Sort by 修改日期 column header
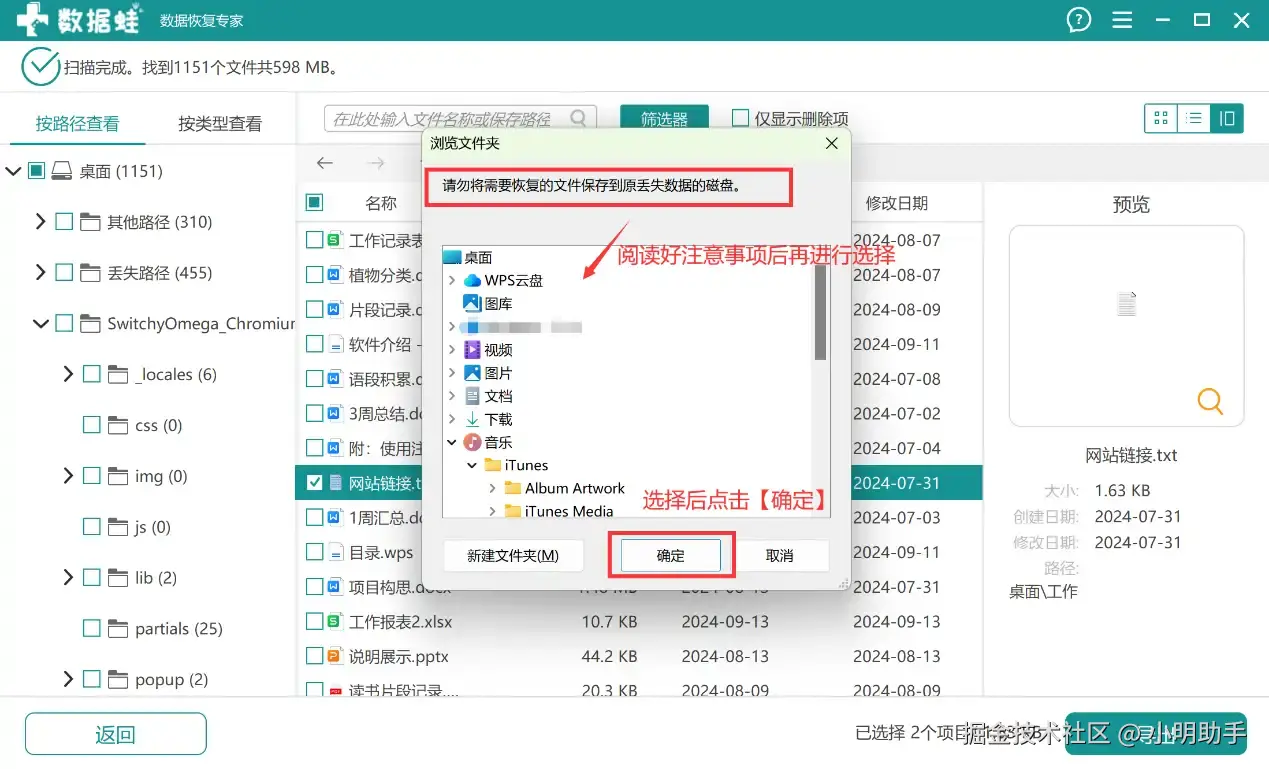Image resolution: width=1269 pixels, height=769 pixels. point(897,203)
